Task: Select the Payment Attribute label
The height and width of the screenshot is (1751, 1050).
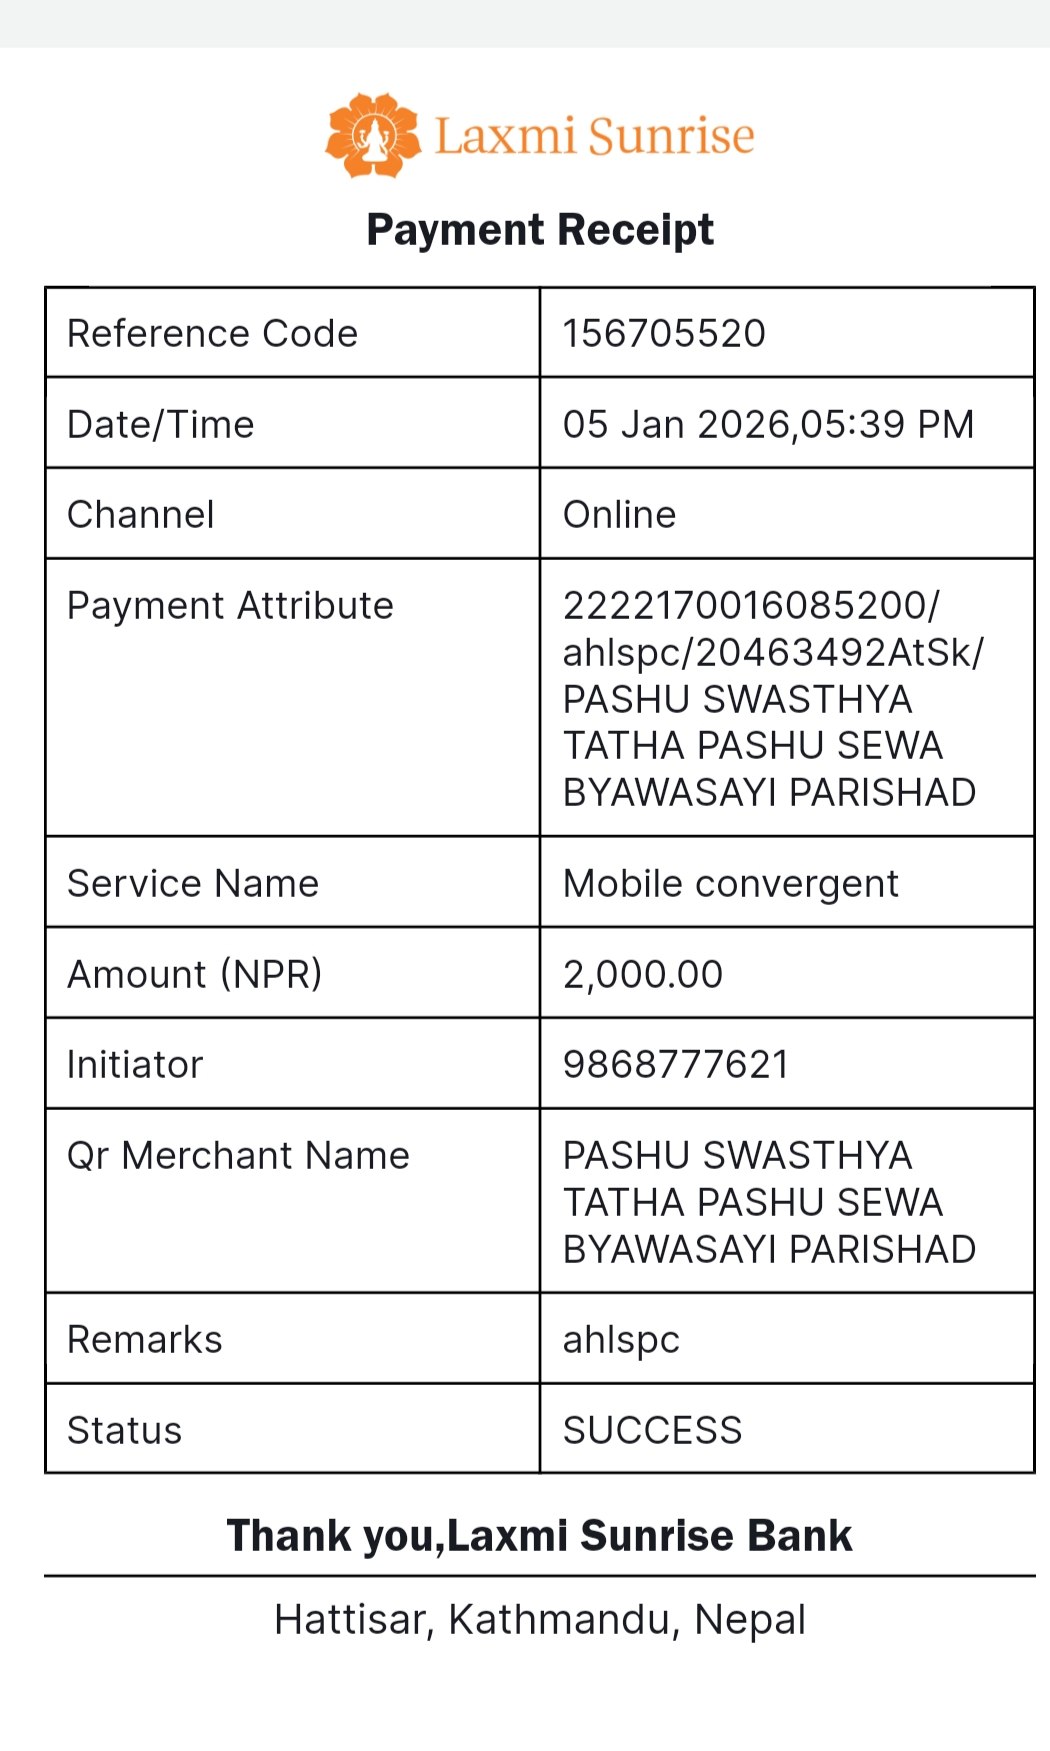Action: point(230,606)
